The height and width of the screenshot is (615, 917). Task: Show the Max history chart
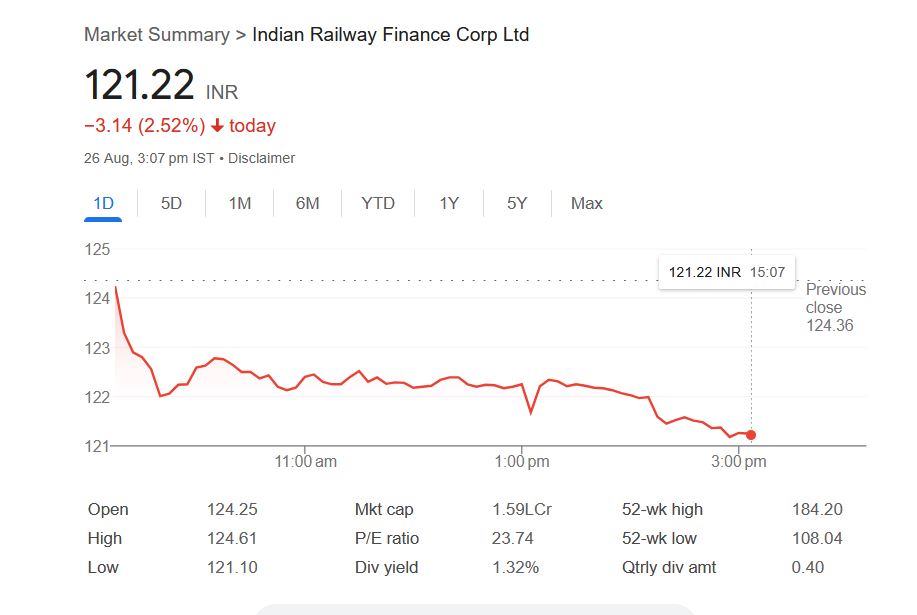[586, 203]
